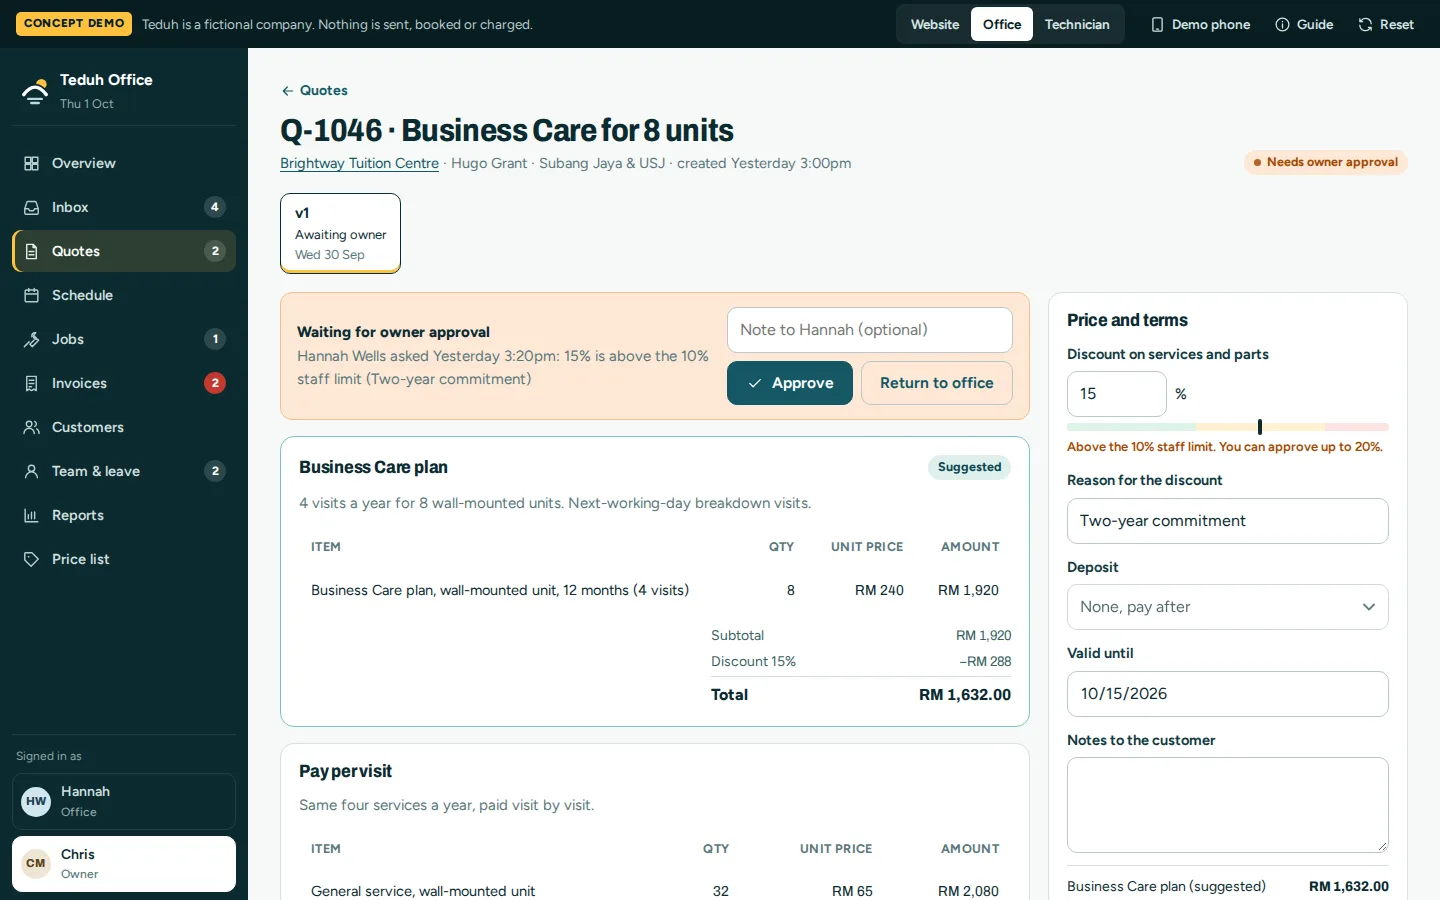Select the v1 Awaiting owner version tab
The image size is (1440, 900).
pyautogui.click(x=340, y=233)
